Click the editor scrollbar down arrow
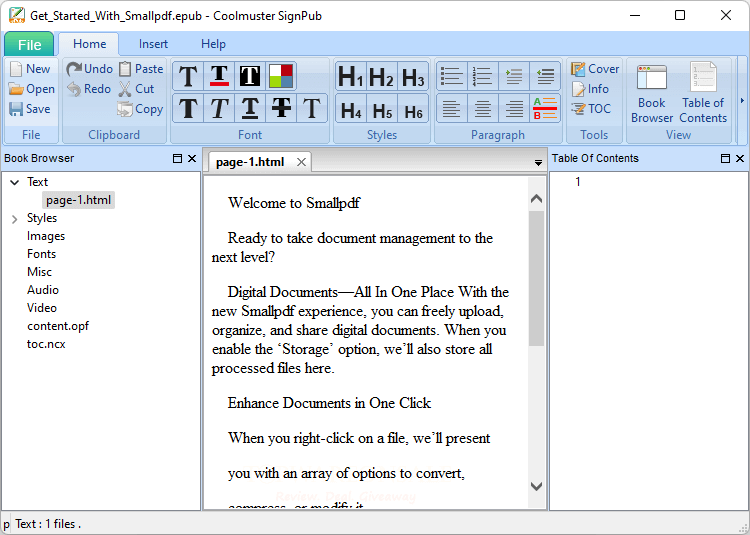750x535 pixels. click(x=537, y=487)
